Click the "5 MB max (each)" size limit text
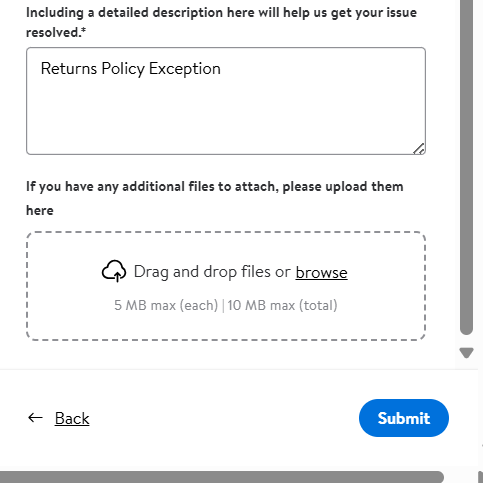The width and height of the screenshot is (483, 483). point(166,305)
